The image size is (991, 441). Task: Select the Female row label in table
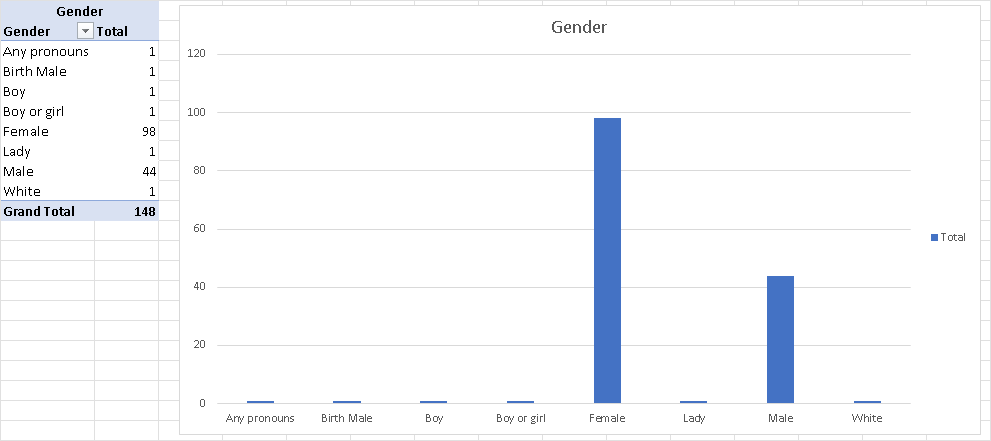(26, 131)
